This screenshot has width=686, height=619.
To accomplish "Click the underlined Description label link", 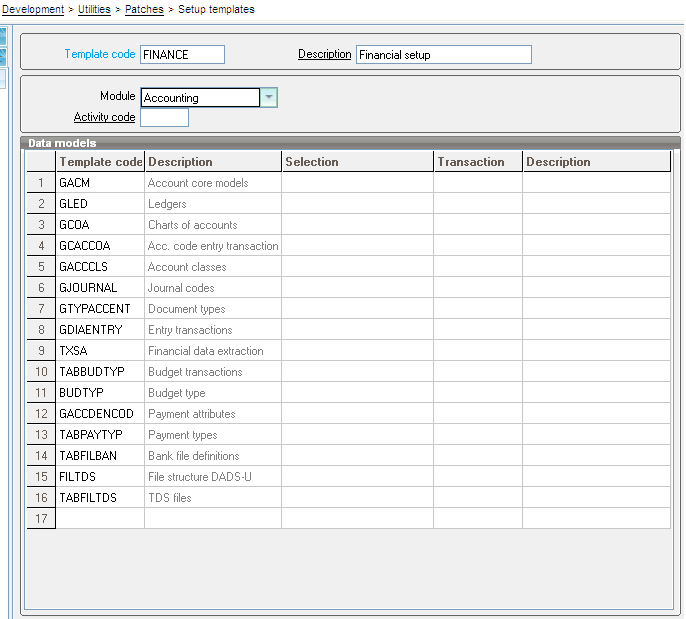I will coord(324,54).
